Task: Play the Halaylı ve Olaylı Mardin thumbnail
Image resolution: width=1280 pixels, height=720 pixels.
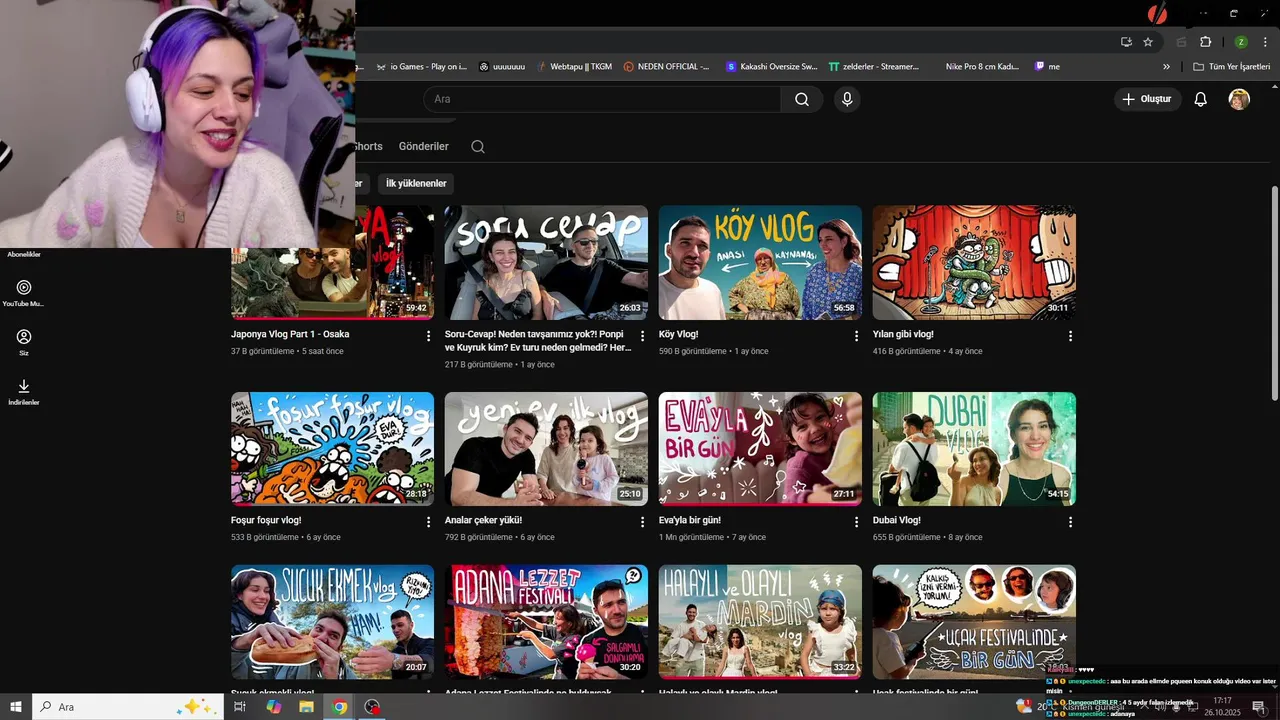Action: pyautogui.click(x=760, y=622)
